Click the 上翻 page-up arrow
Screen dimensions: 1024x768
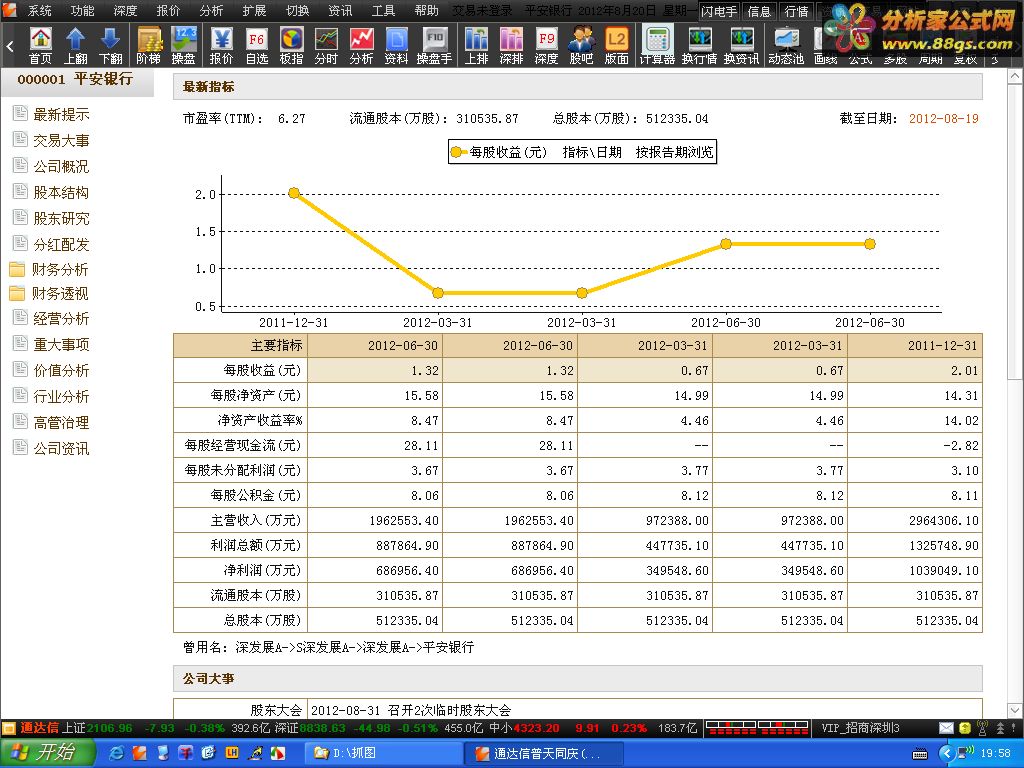(x=76, y=45)
